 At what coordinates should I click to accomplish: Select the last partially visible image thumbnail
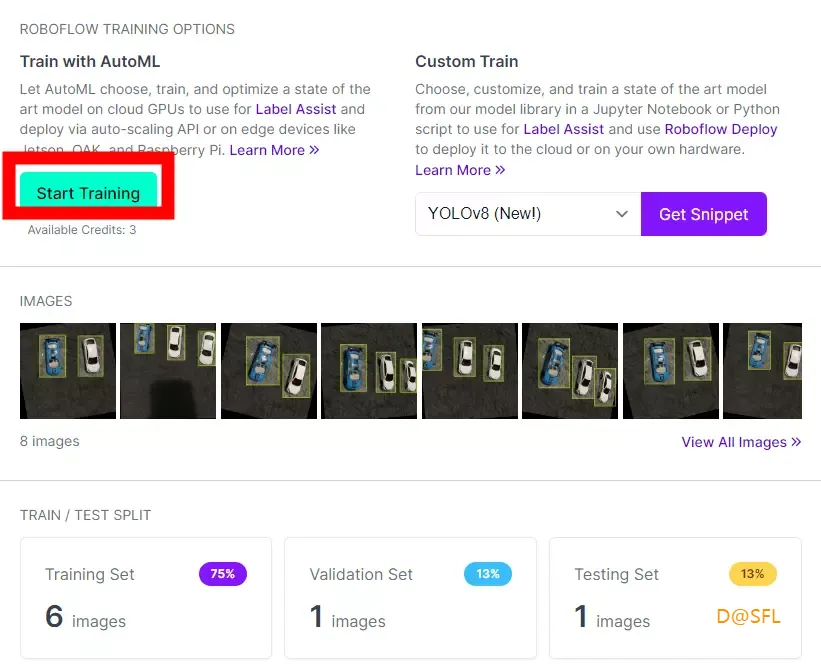[x=762, y=371]
